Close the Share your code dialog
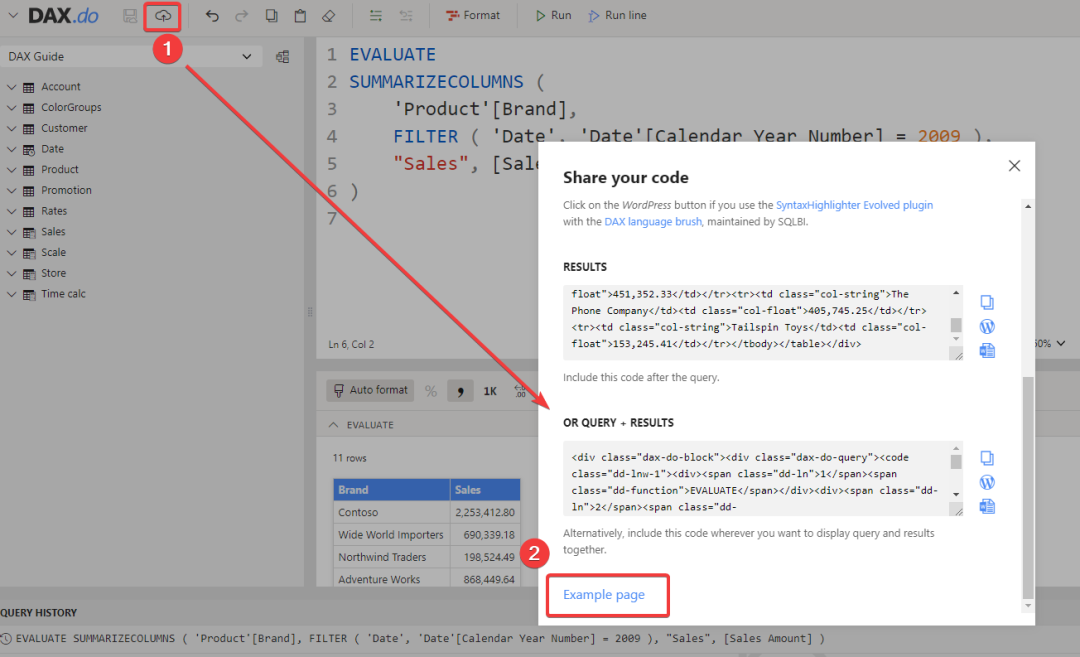Viewport: 1080px width, 657px height. [x=1014, y=166]
